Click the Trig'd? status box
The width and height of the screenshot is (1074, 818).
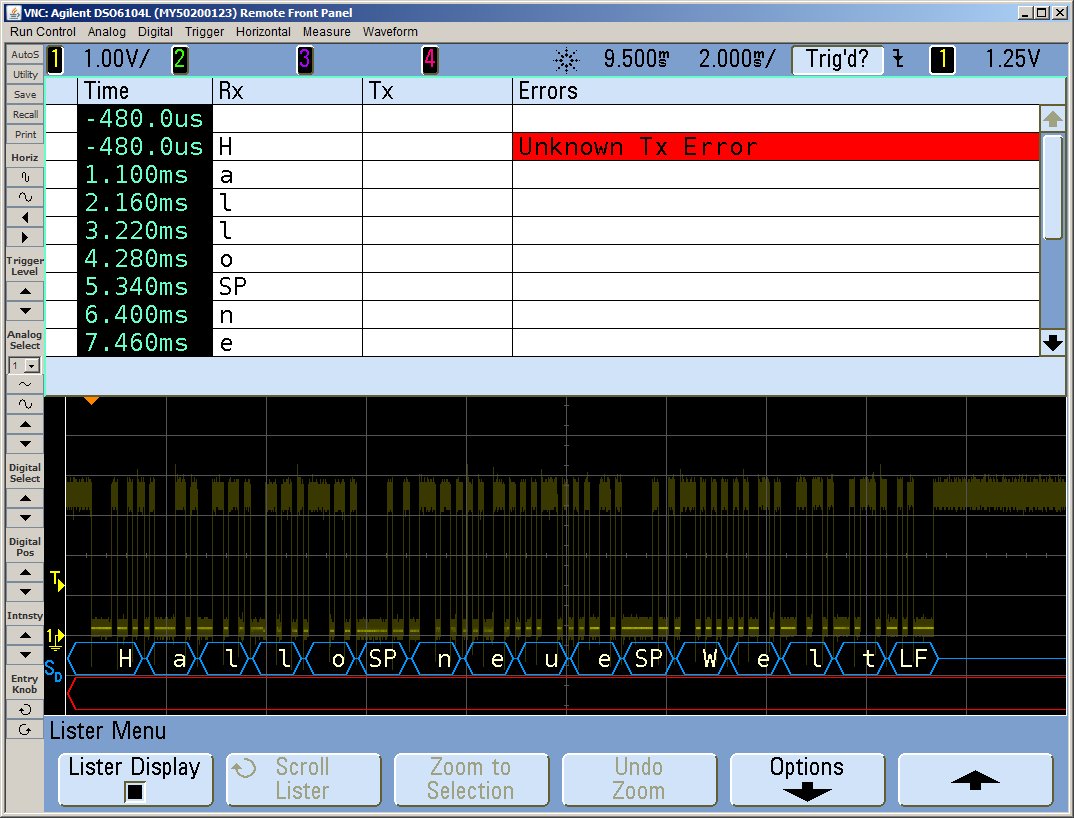pos(836,60)
